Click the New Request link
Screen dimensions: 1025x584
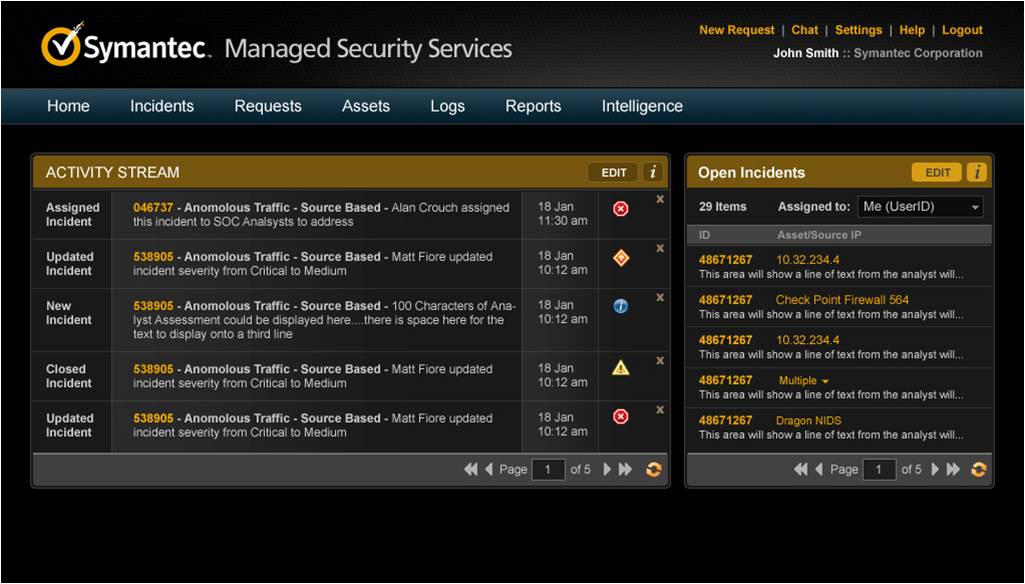pos(737,30)
